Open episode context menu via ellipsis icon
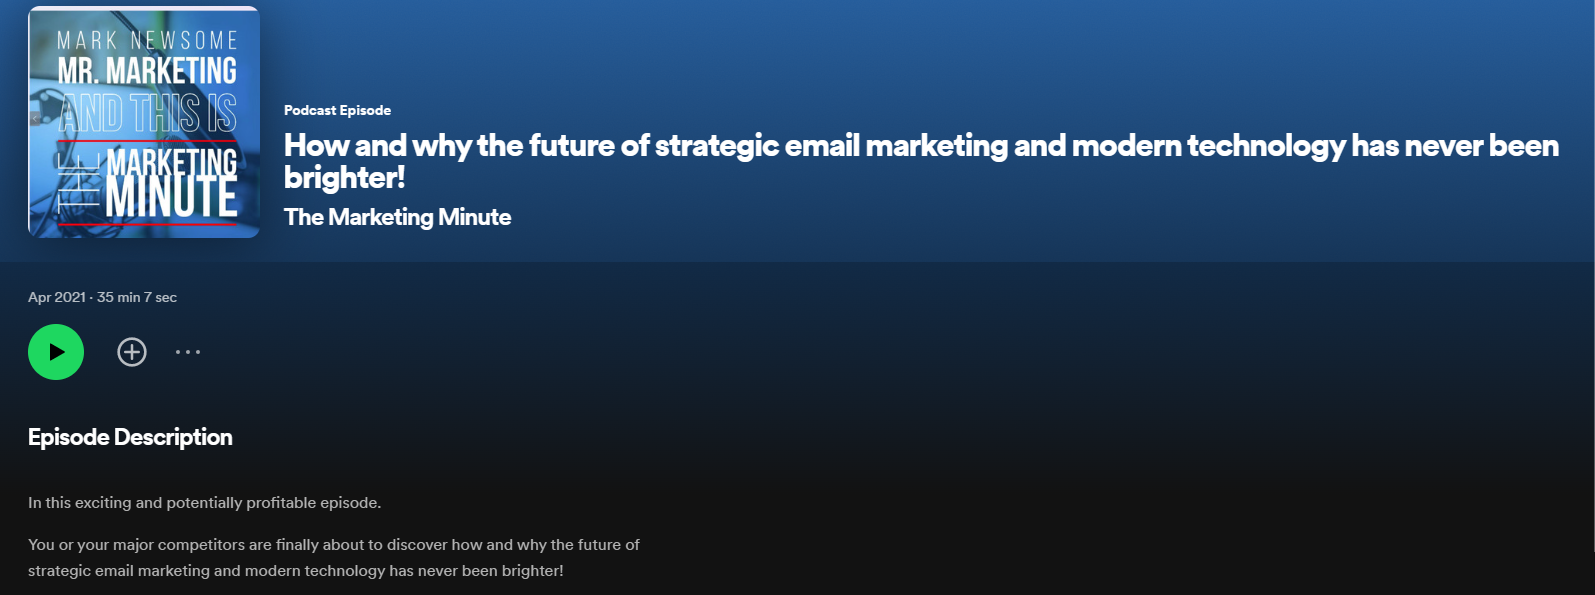 click(187, 352)
